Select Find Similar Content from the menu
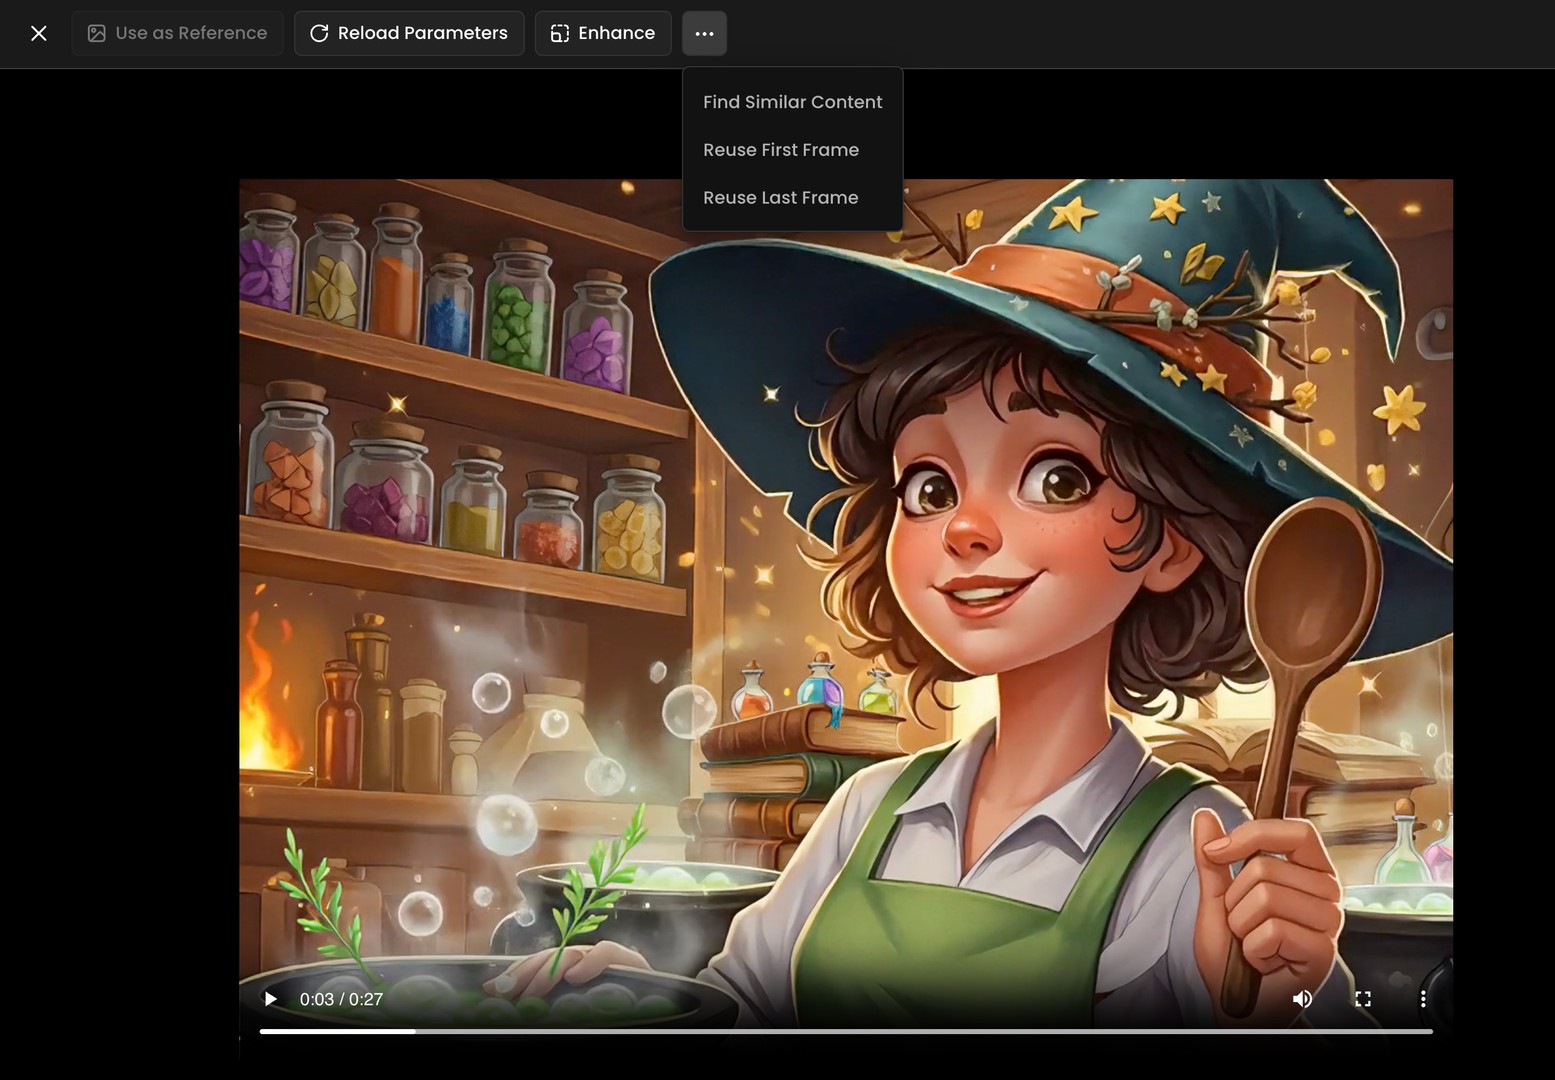1555x1080 pixels. (792, 101)
